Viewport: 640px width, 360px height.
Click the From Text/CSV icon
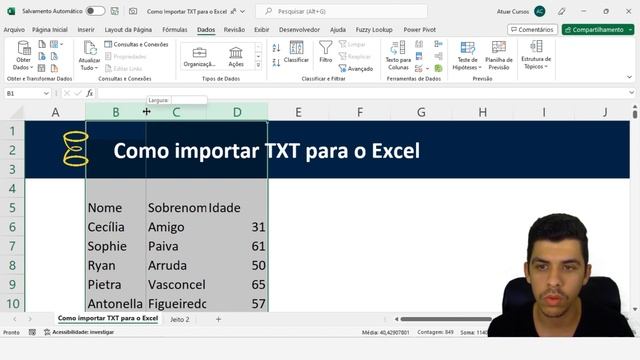click(42, 44)
